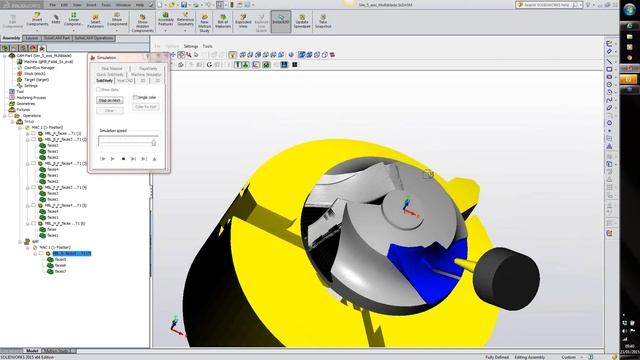Collapse MBL operation [6] node
640x360 pixels.
27,224
